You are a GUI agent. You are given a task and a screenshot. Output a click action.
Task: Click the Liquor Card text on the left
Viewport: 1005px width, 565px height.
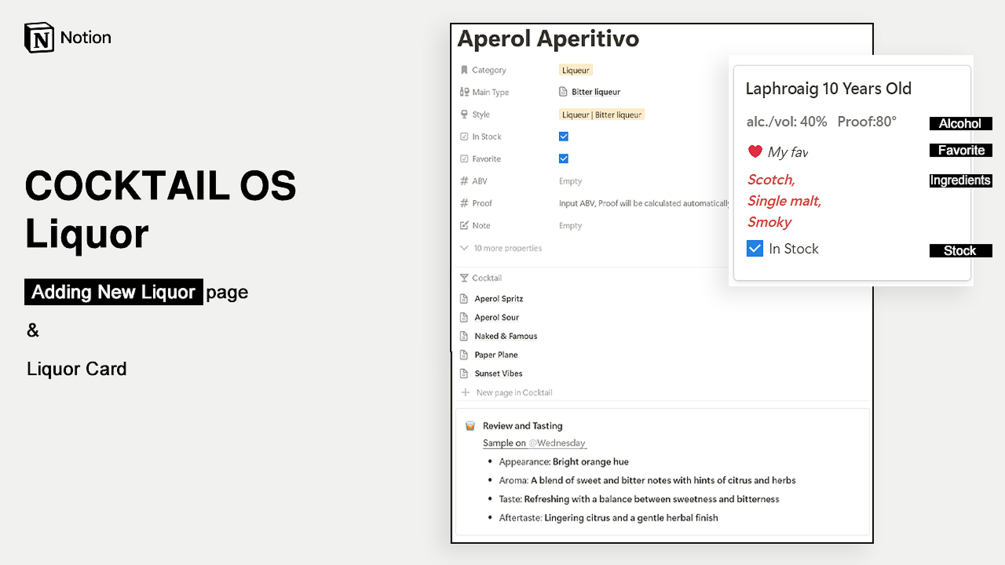(x=76, y=369)
